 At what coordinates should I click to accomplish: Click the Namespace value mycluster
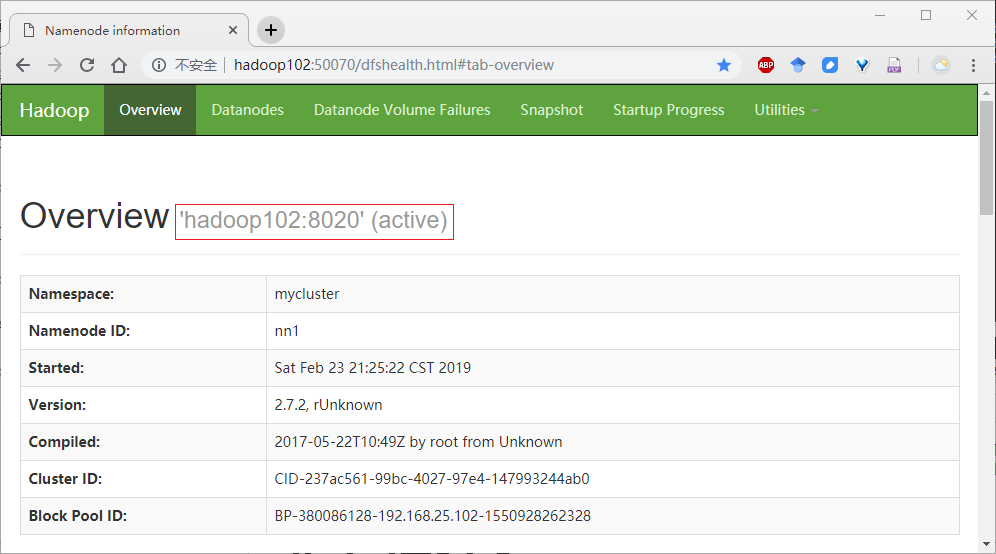307,294
